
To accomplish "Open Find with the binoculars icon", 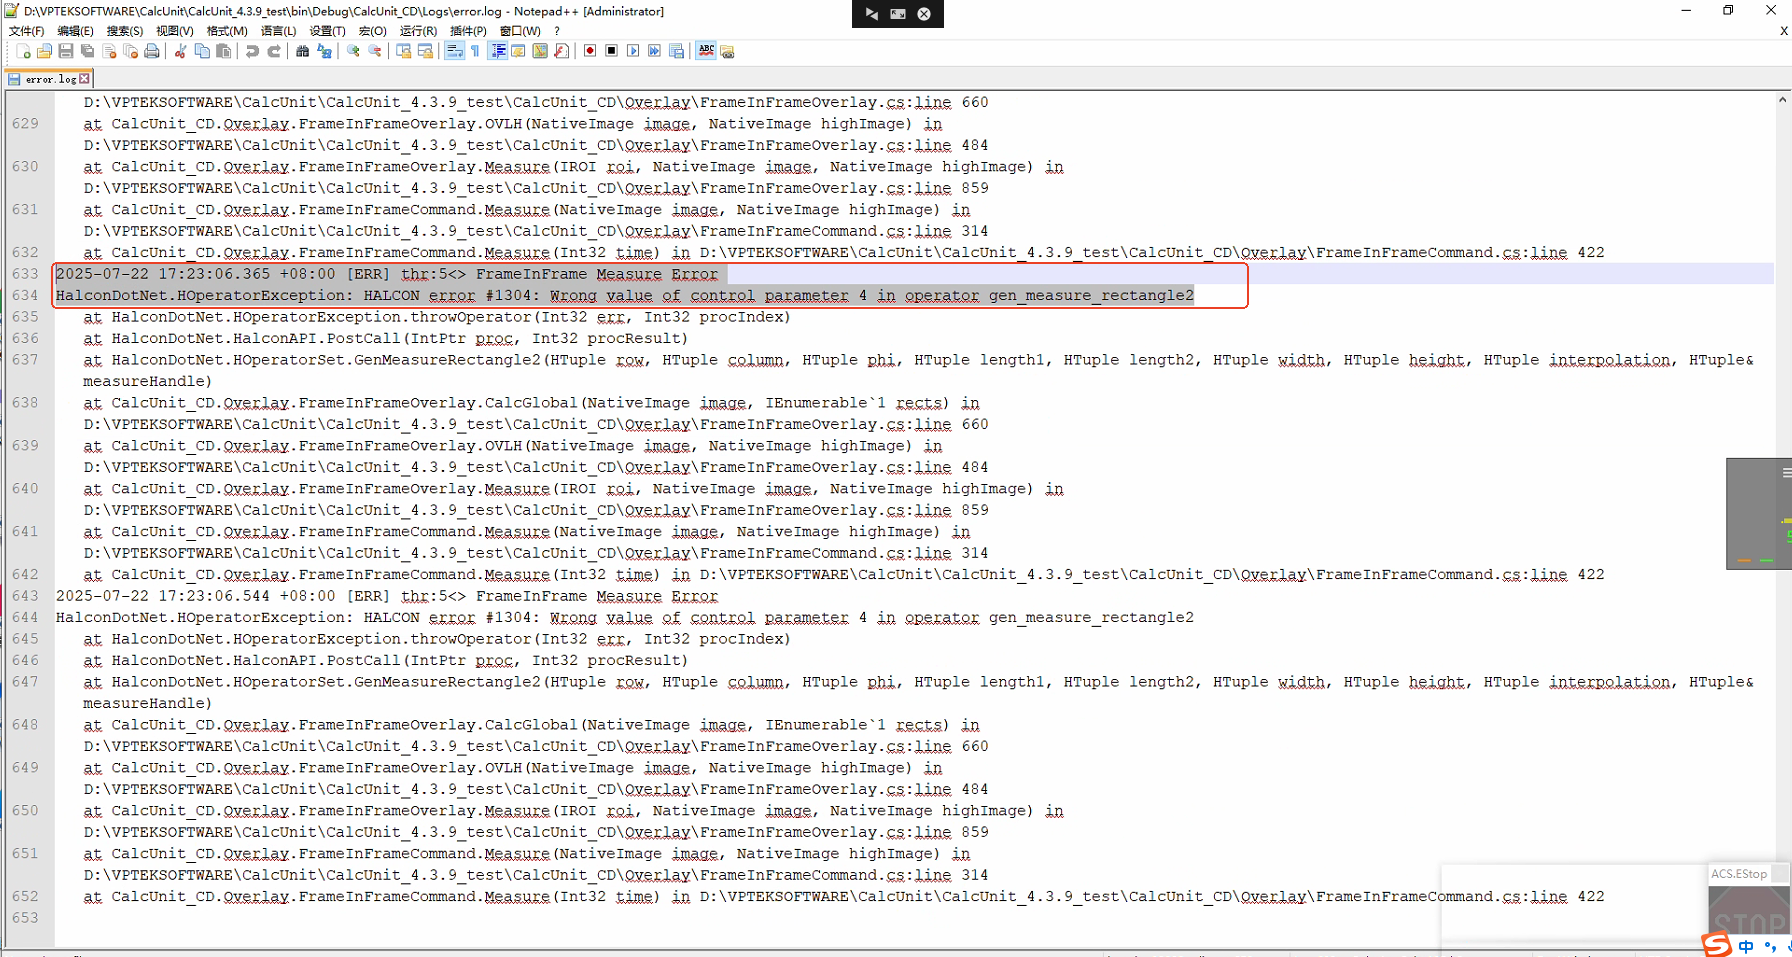I will click(302, 51).
